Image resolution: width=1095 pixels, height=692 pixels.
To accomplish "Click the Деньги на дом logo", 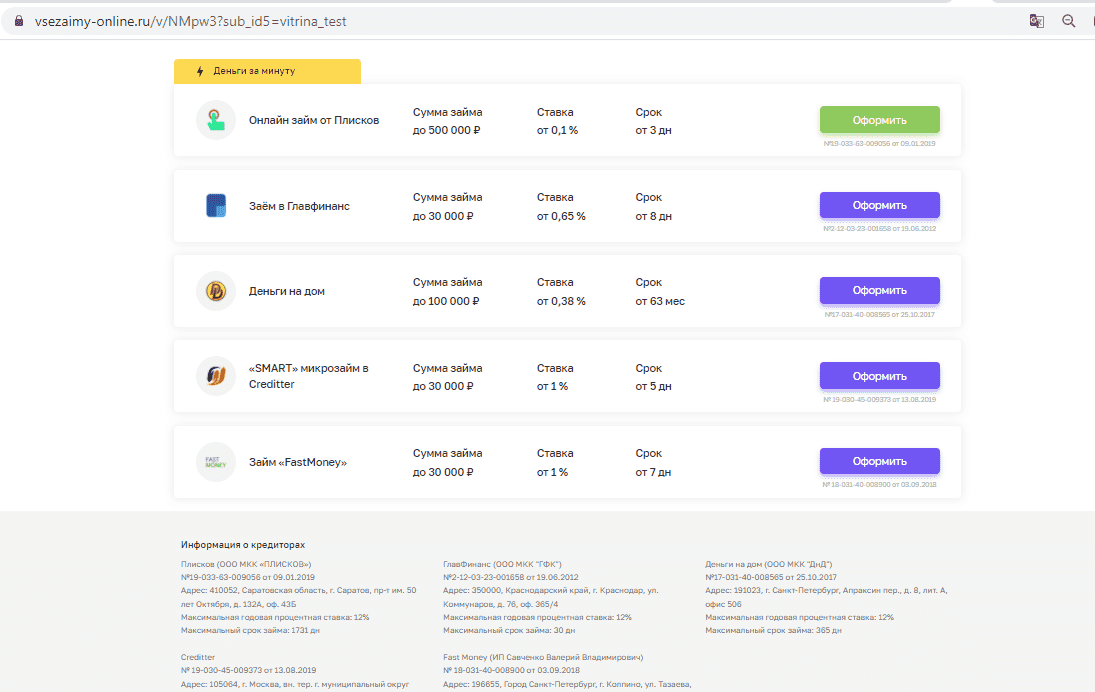I will [x=216, y=291].
